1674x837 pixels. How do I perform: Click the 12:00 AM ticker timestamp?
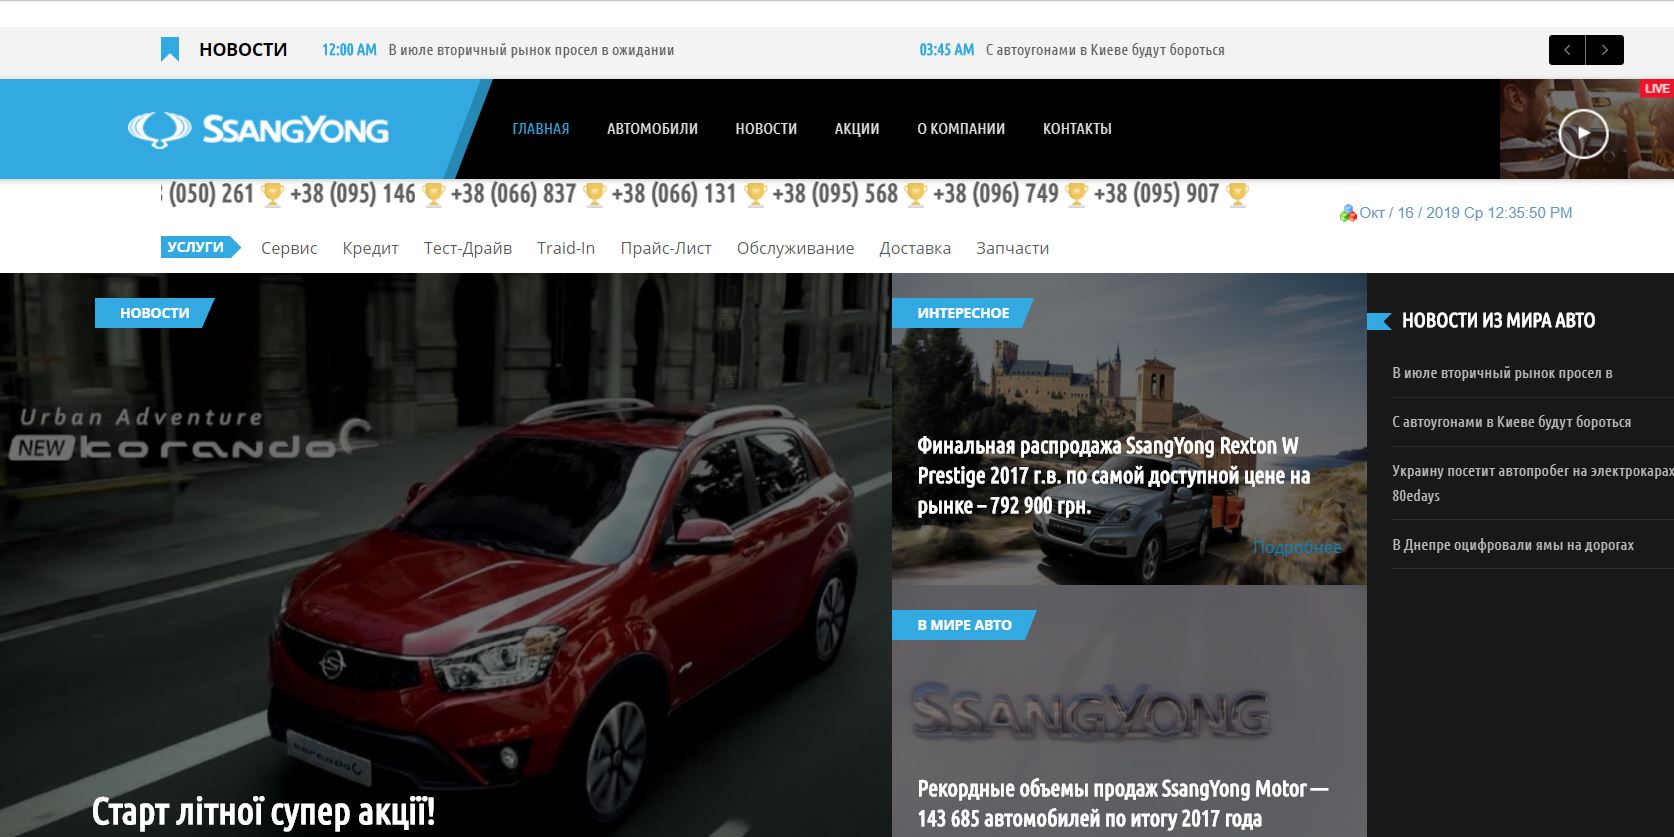pos(349,50)
